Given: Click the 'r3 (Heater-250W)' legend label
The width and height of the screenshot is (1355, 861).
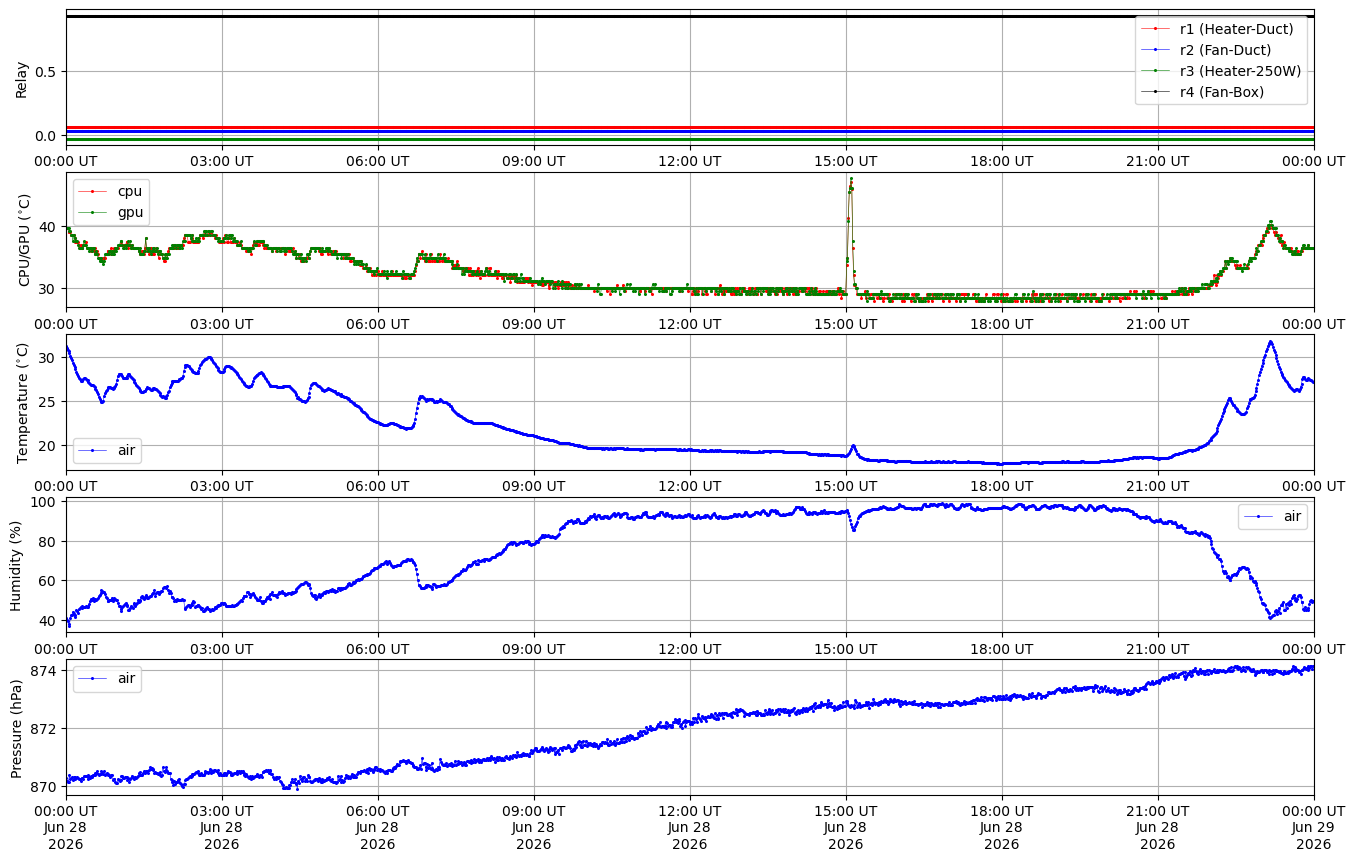Looking at the screenshot, I should pyautogui.click(x=1240, y=71).
